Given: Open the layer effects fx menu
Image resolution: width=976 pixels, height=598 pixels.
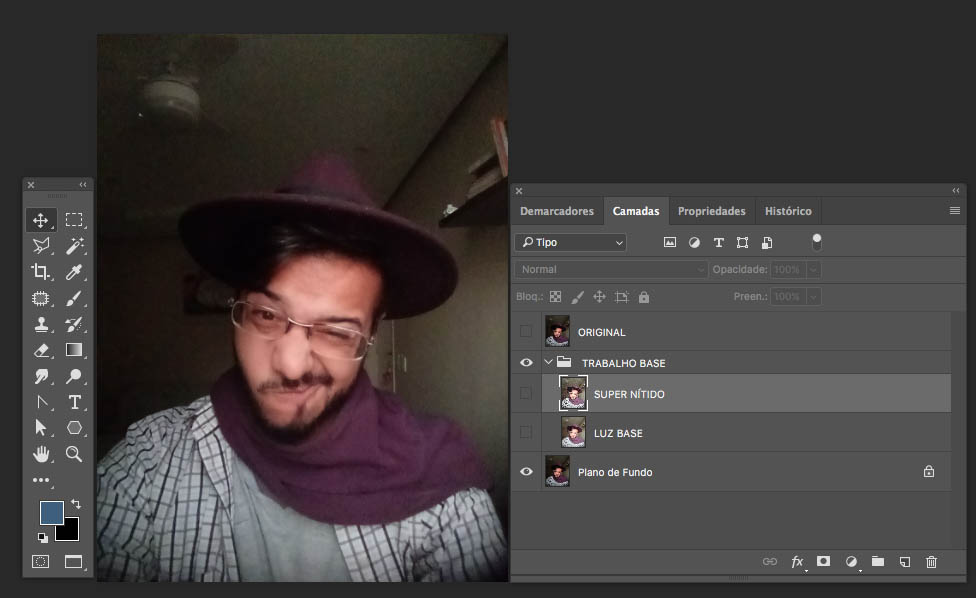Looking at the screenshot, I should (797, 562).
